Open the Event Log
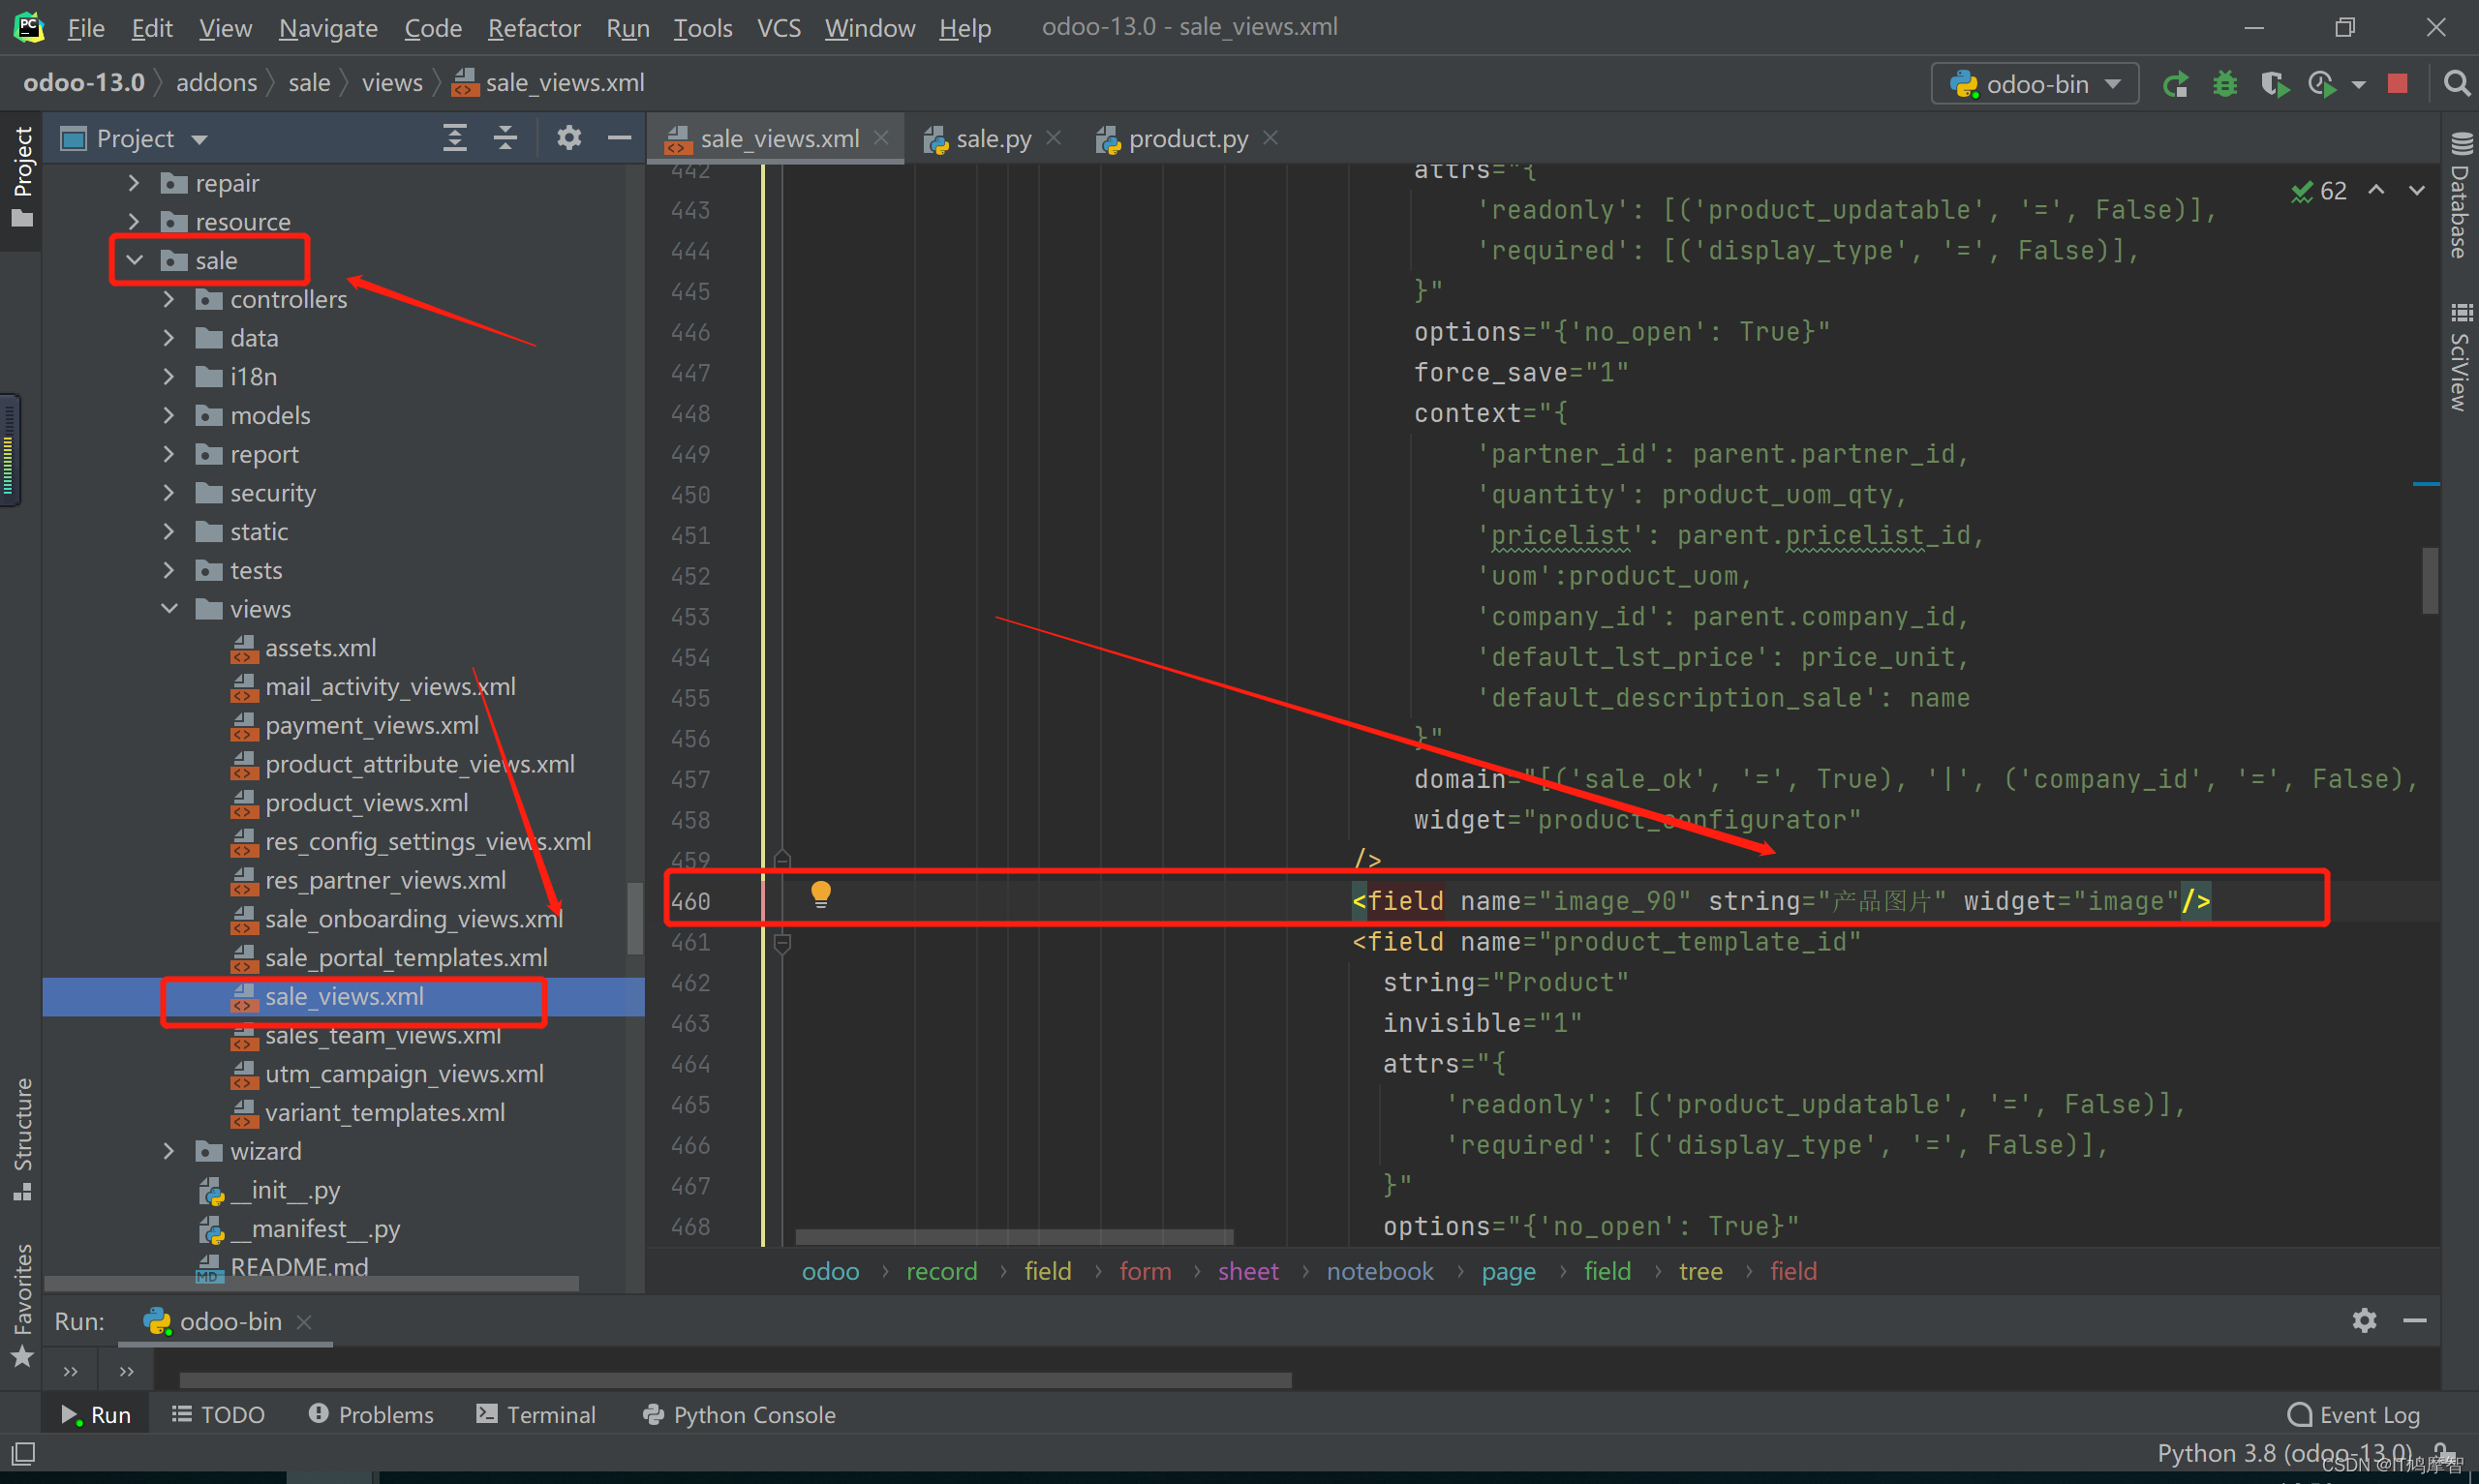The height and width of the screenshot is (1484, 2479). (x=2354, y=1414)
